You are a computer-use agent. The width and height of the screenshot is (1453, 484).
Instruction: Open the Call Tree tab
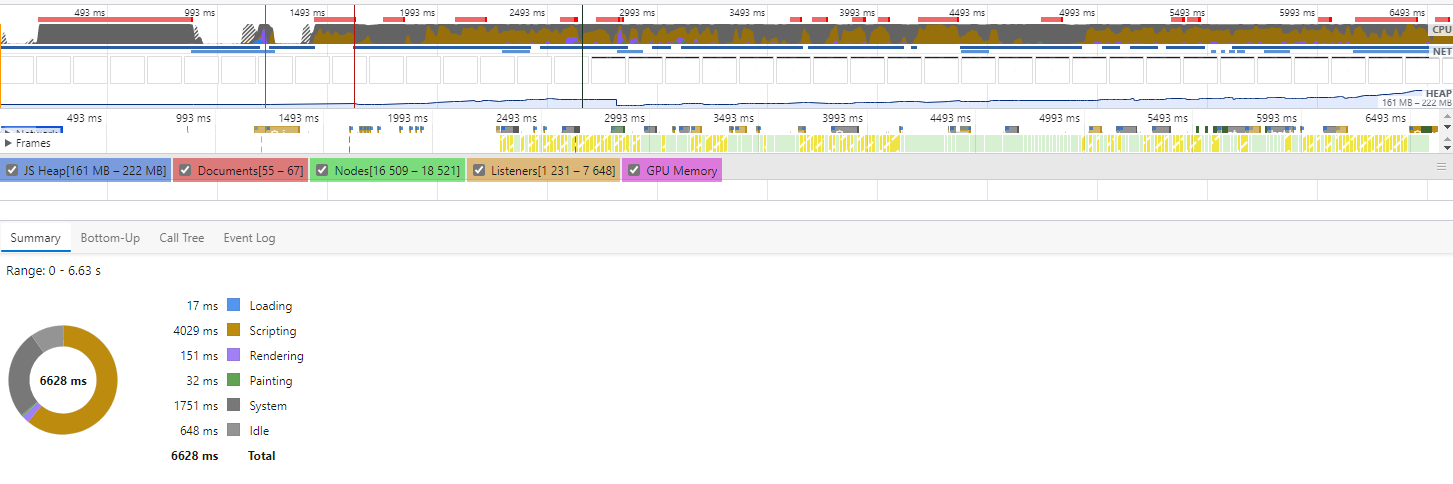[181, 238]
